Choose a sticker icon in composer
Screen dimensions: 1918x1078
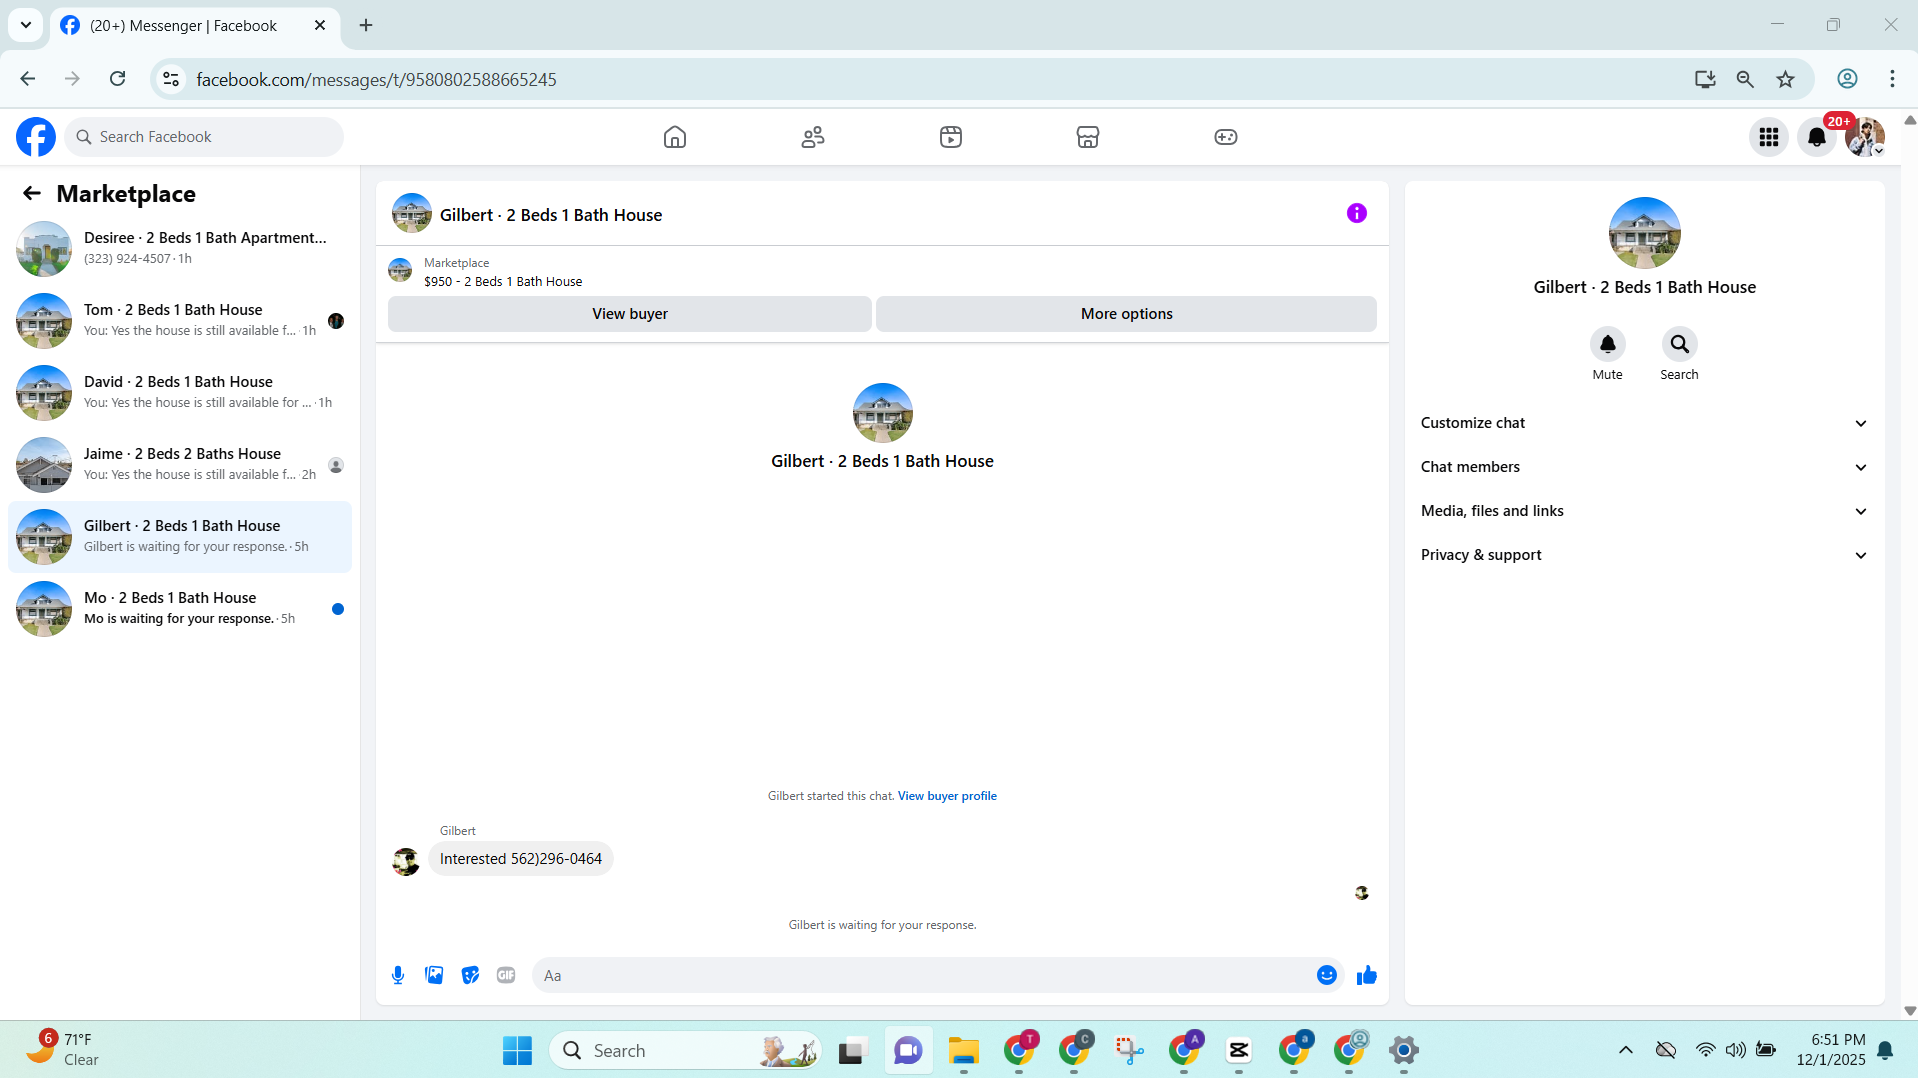point(470,975)
